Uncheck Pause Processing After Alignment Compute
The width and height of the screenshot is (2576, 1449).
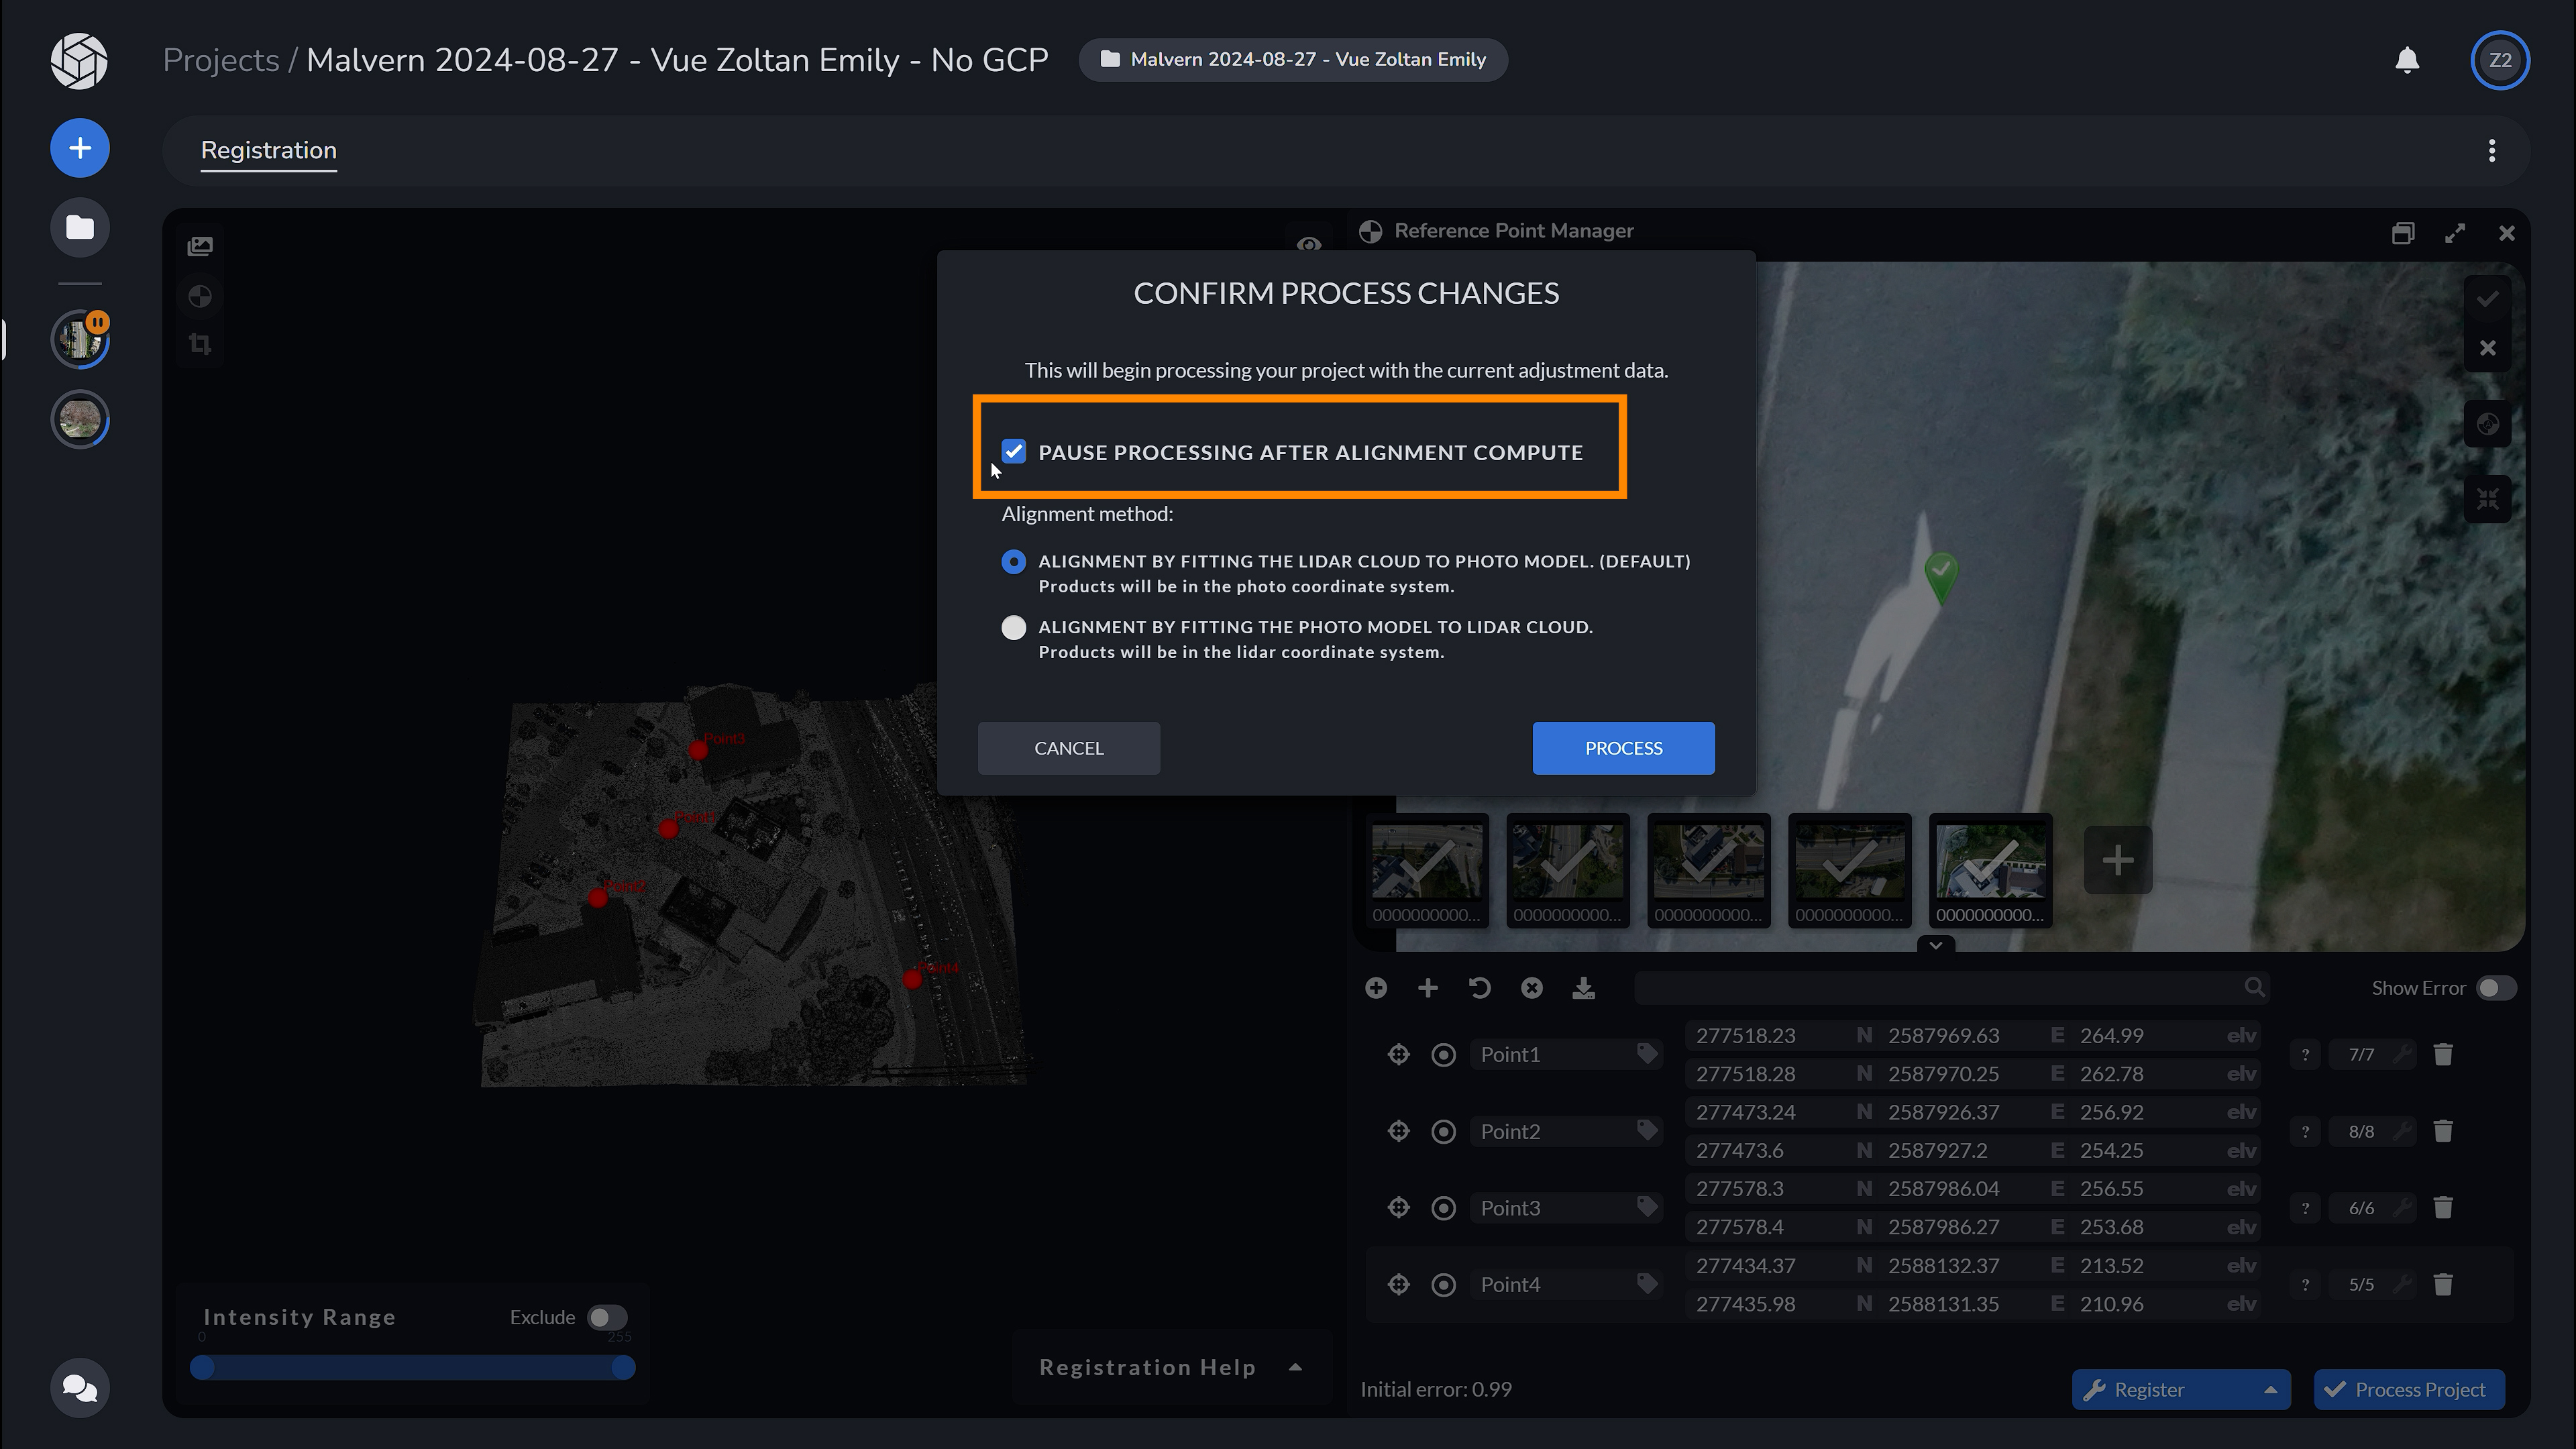(x=1014, y=451)
